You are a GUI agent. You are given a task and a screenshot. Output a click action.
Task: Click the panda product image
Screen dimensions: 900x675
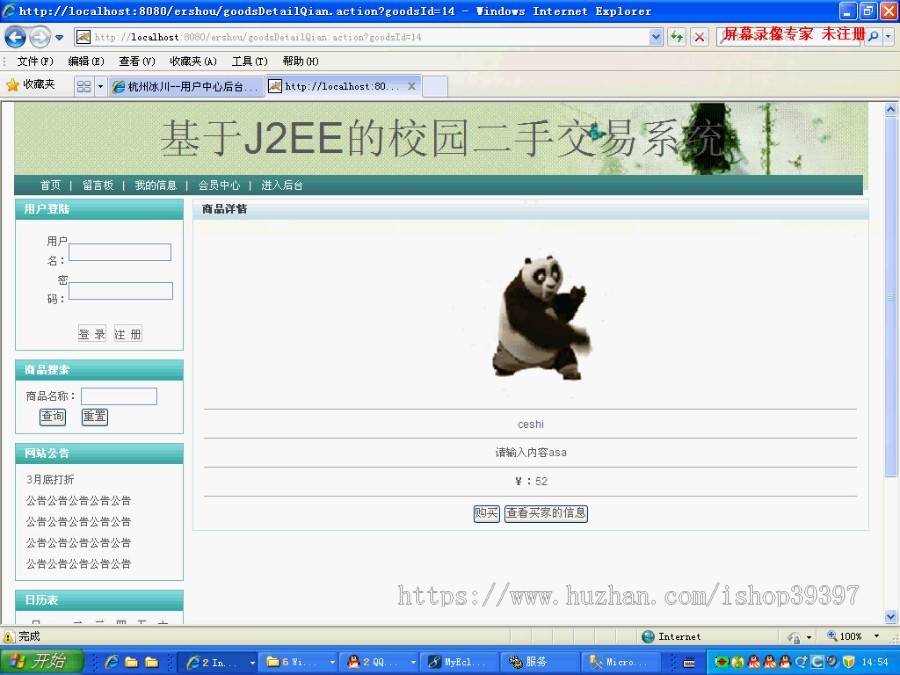coord(541,317)
